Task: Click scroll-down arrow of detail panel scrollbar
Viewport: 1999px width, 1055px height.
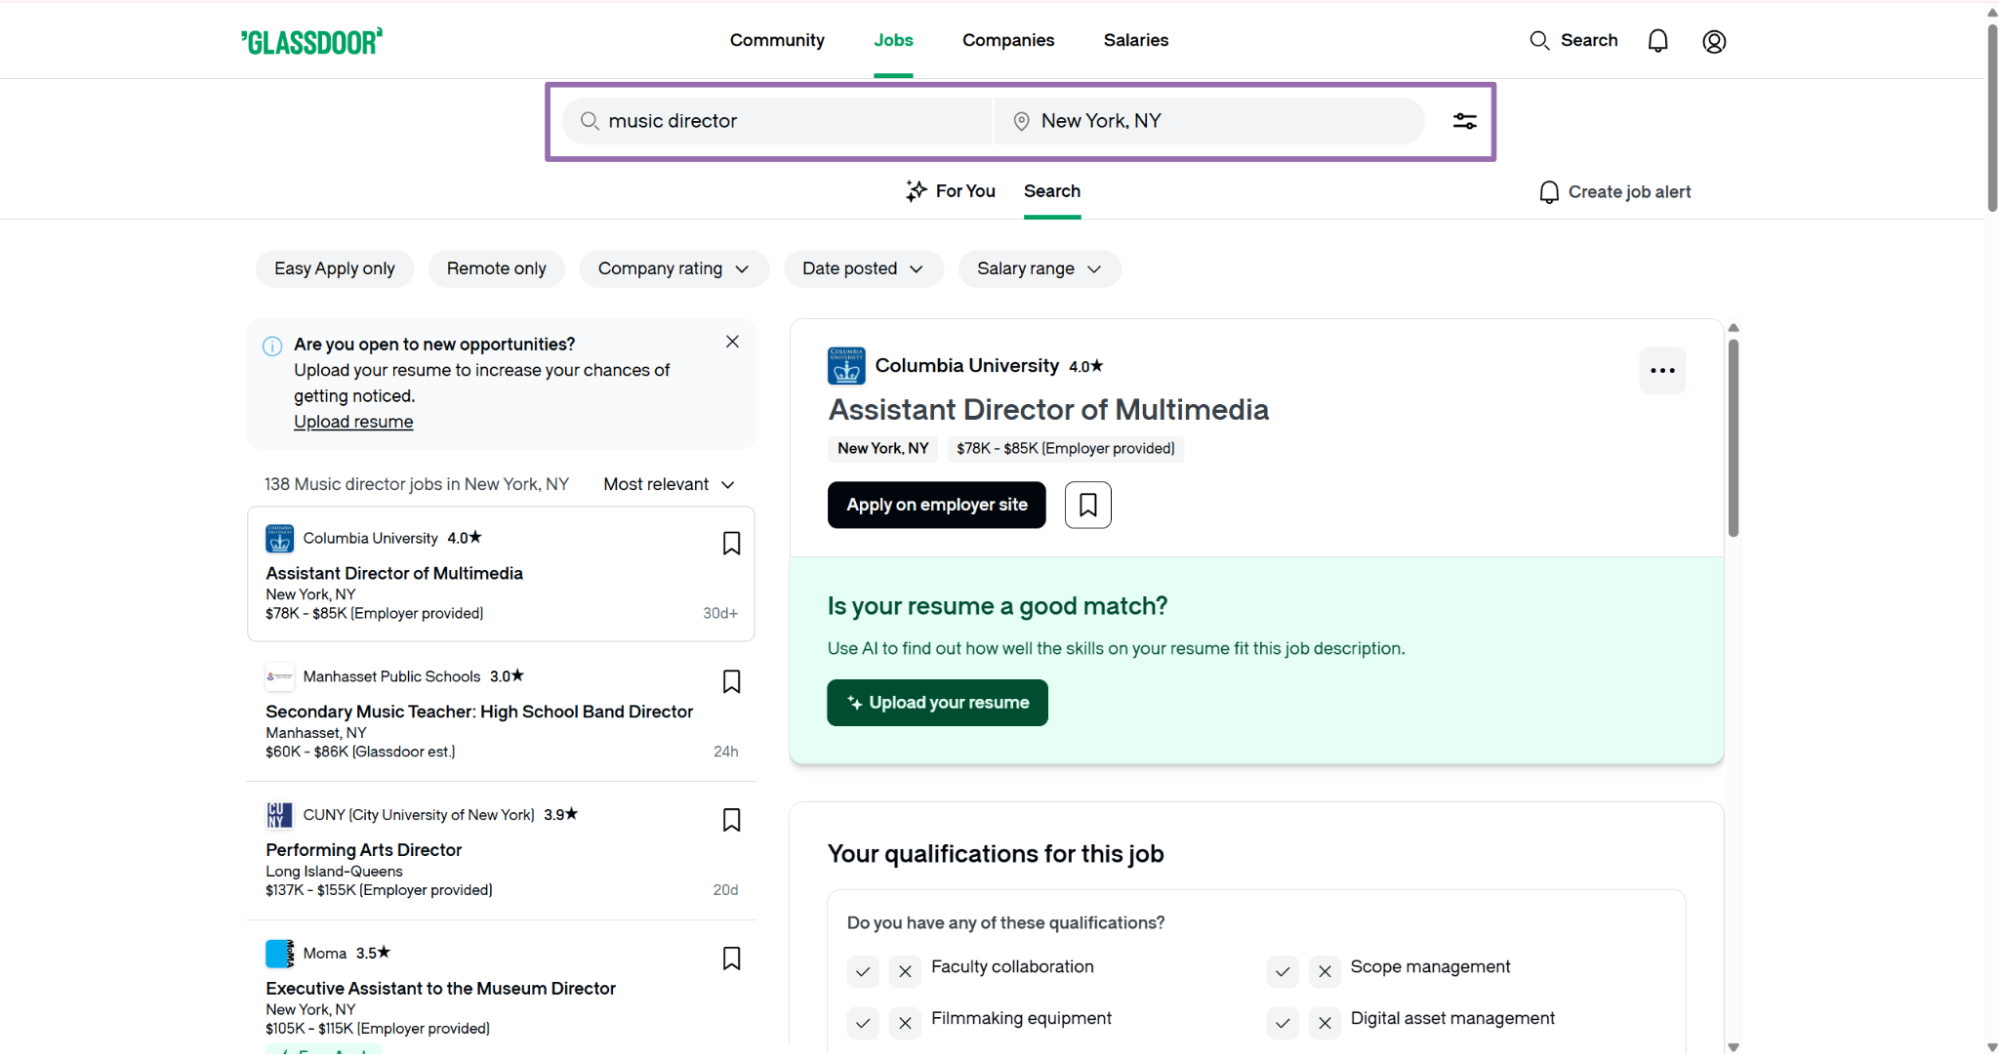Action: point(1733,1047)
